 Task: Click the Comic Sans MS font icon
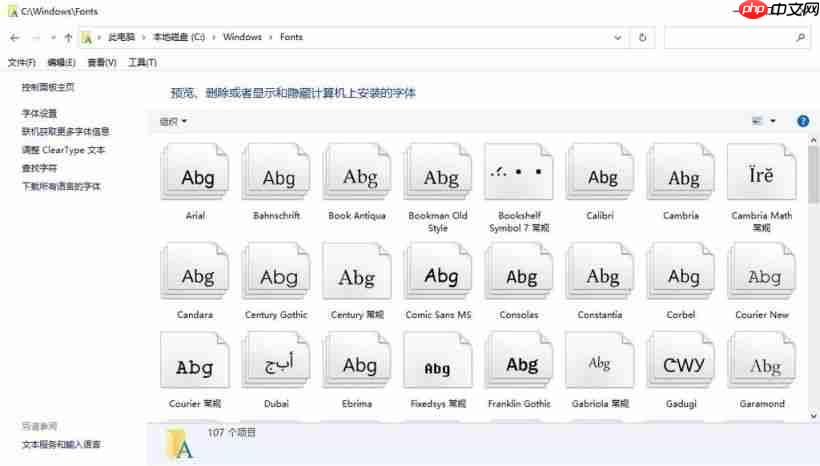(x=438, y=271)
